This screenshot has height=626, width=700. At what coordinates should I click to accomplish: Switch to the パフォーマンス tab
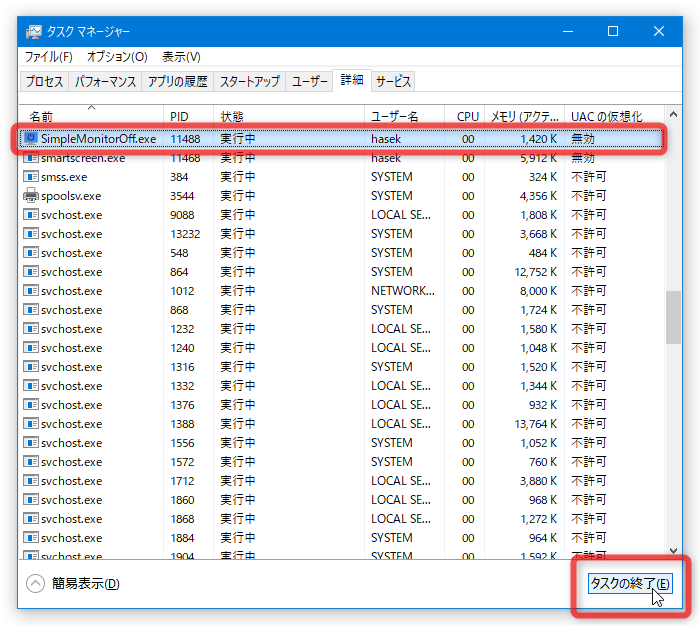[105, 81]
